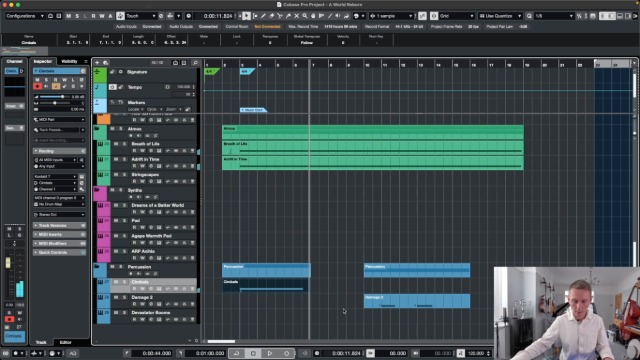Select the Split scissors tool

point(280,16)
